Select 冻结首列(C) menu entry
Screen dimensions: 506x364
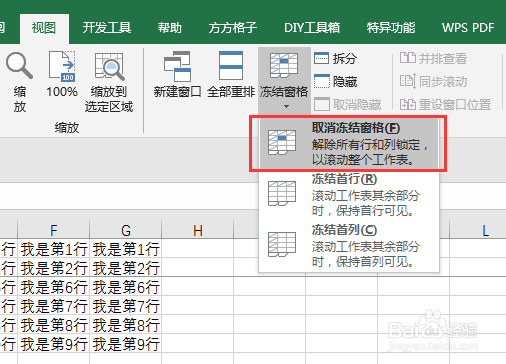[349, 245]
